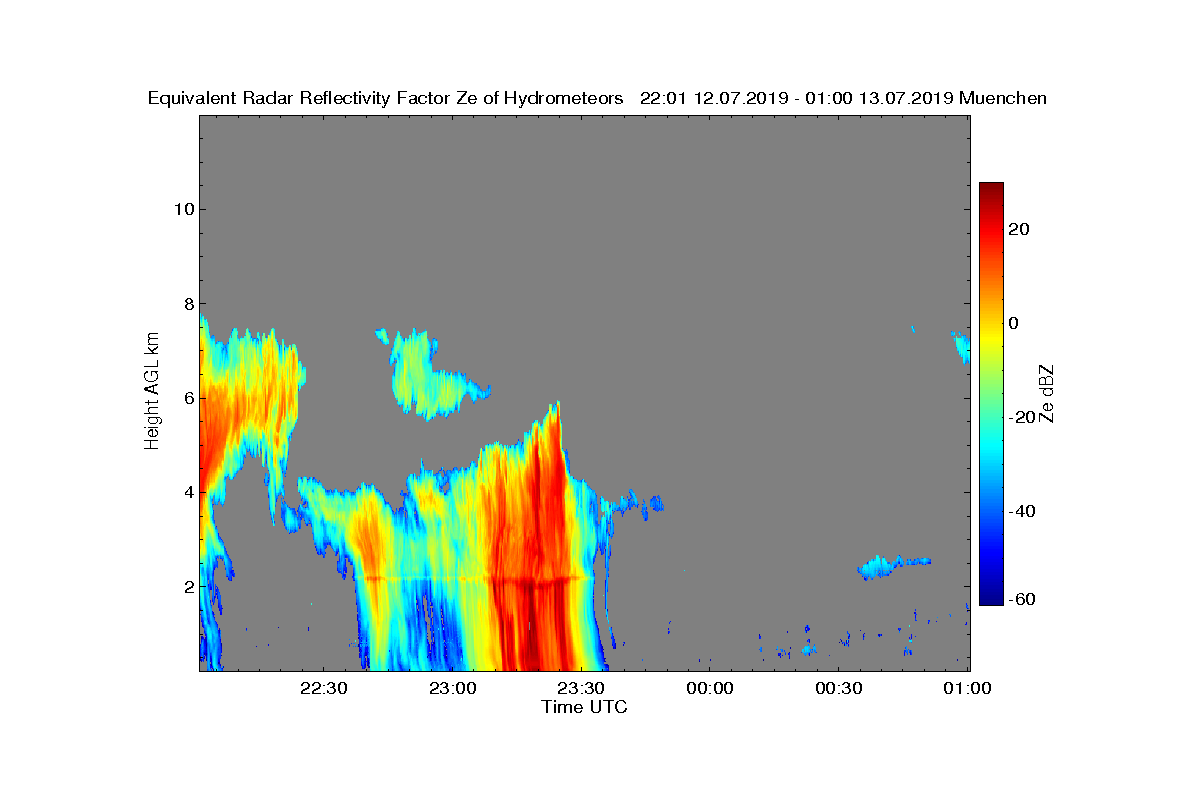Screen dimensions: 1200x800
Task: Click the 00:30 time tick label
Action: (839, 688)
